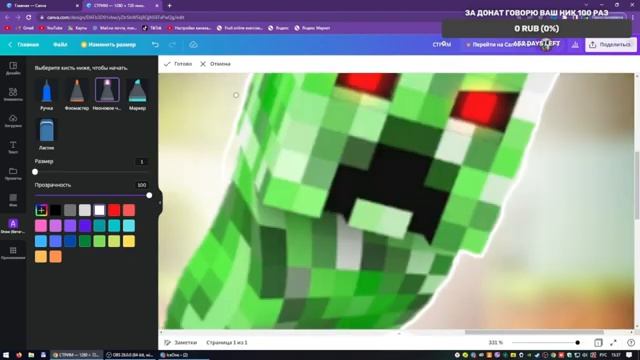Click Готово to finish drawing
The width and height of the screenshot is (640, 360).
[x=178, y=64]
